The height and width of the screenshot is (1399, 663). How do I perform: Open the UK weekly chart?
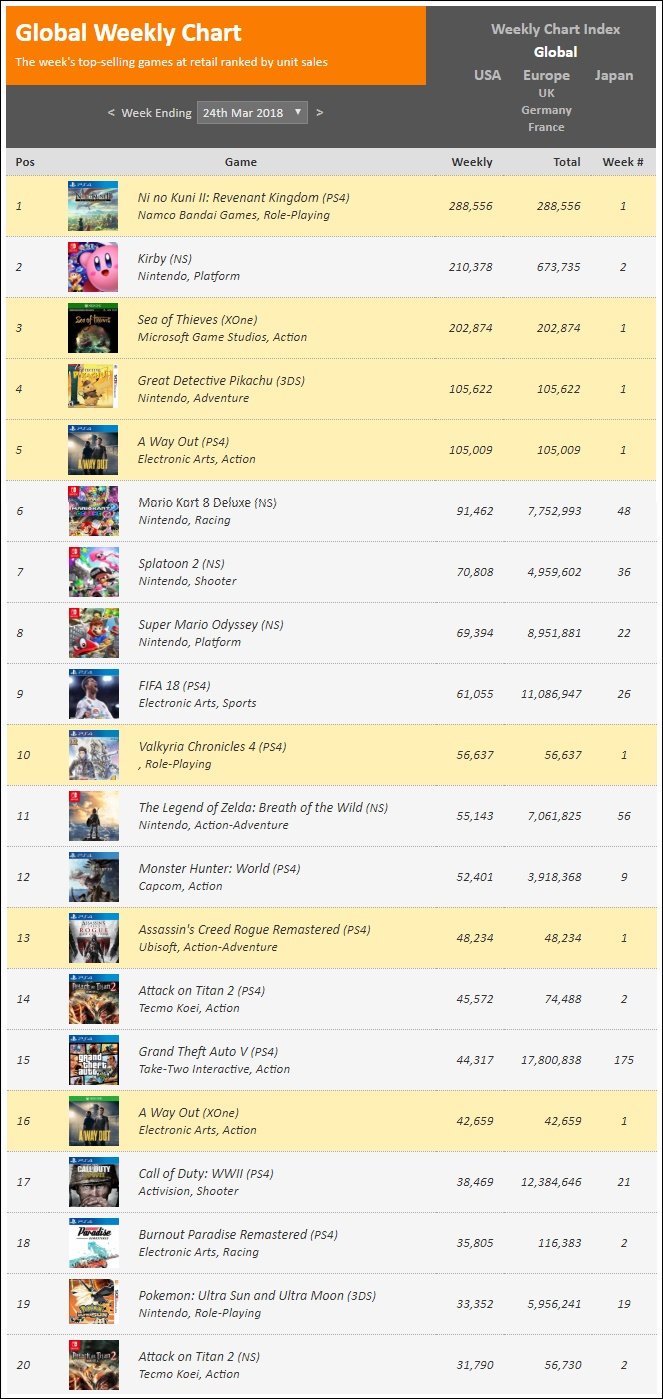pos(546,93)
